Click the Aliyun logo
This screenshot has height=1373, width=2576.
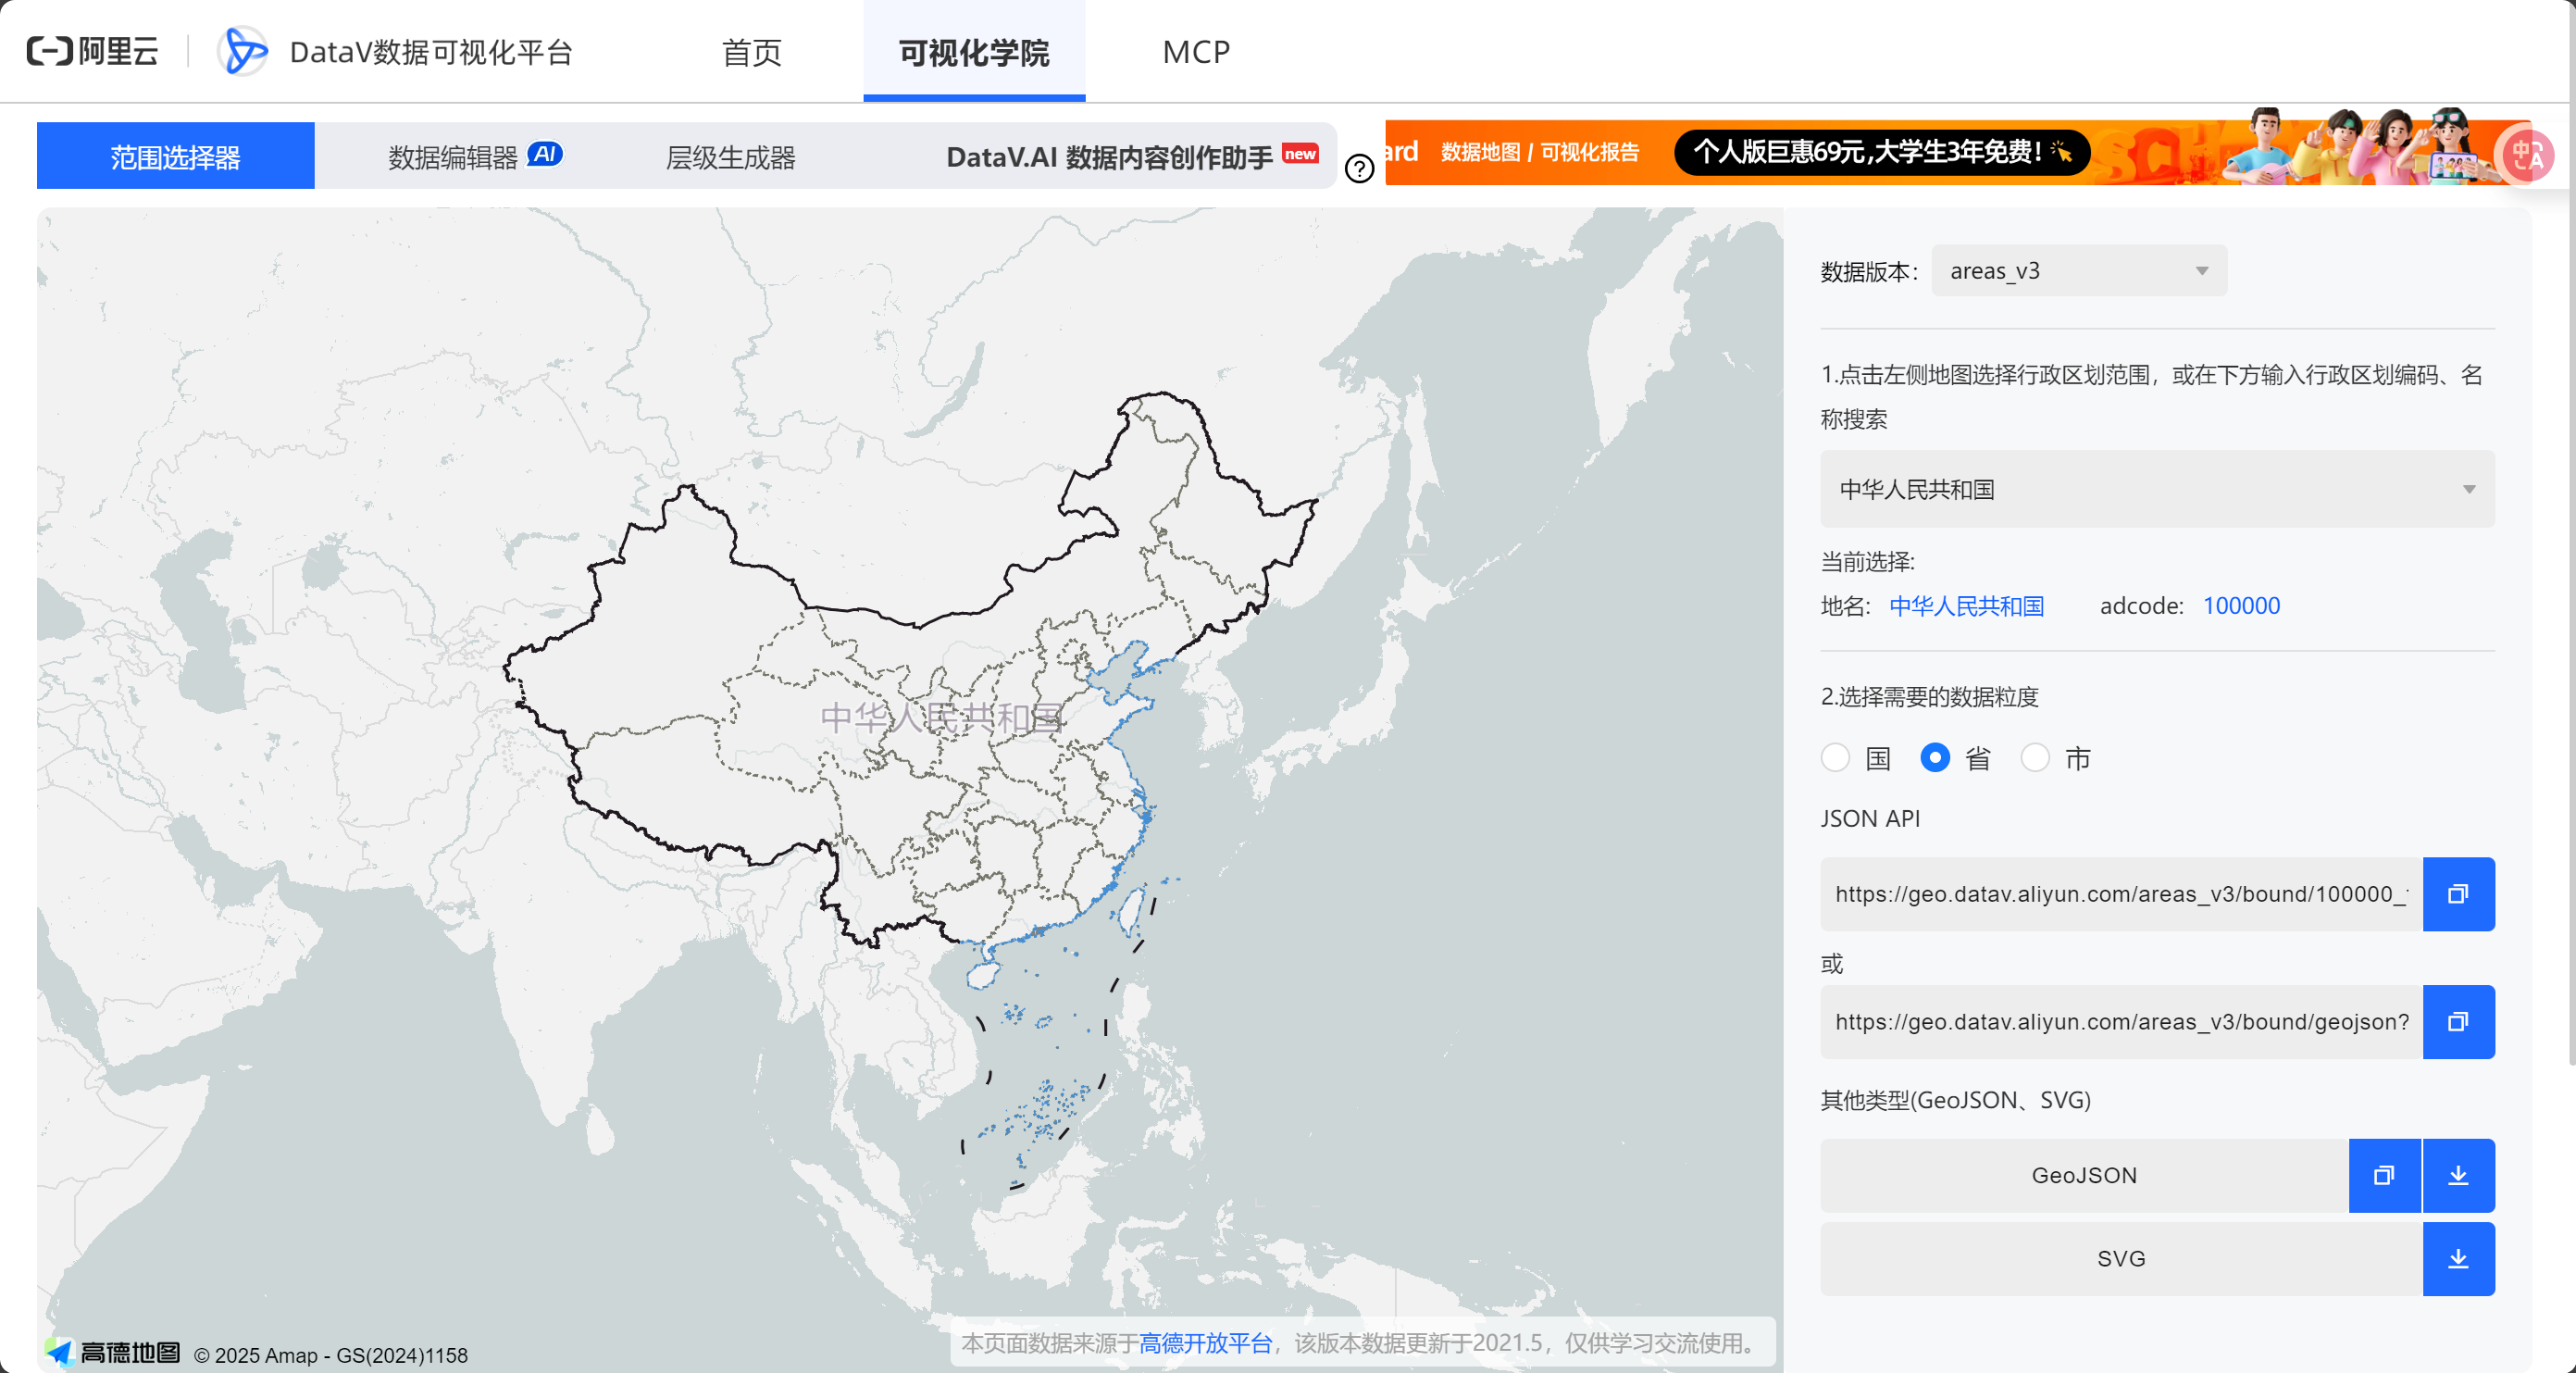(92, 51)
